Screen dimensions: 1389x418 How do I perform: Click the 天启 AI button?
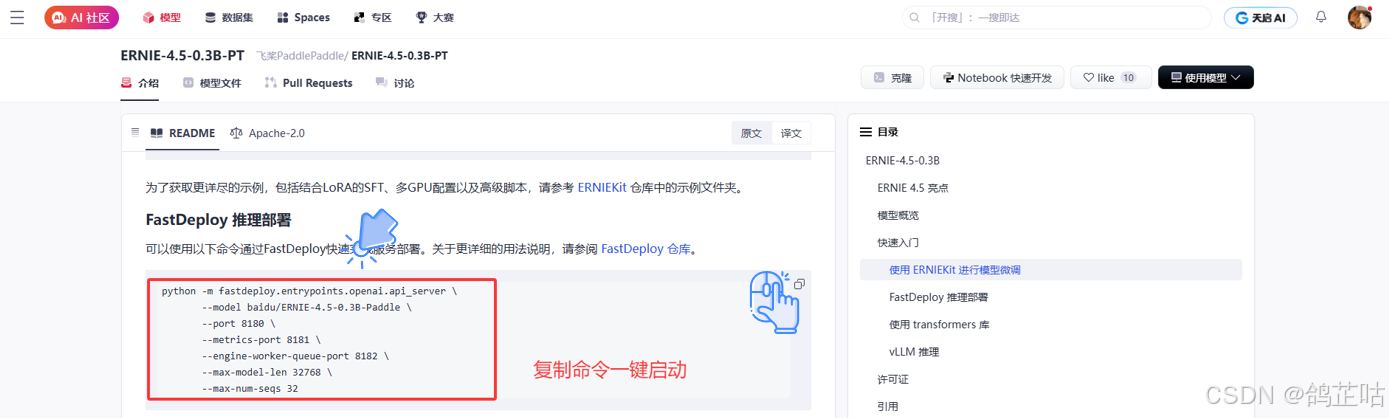(1260, 17)
